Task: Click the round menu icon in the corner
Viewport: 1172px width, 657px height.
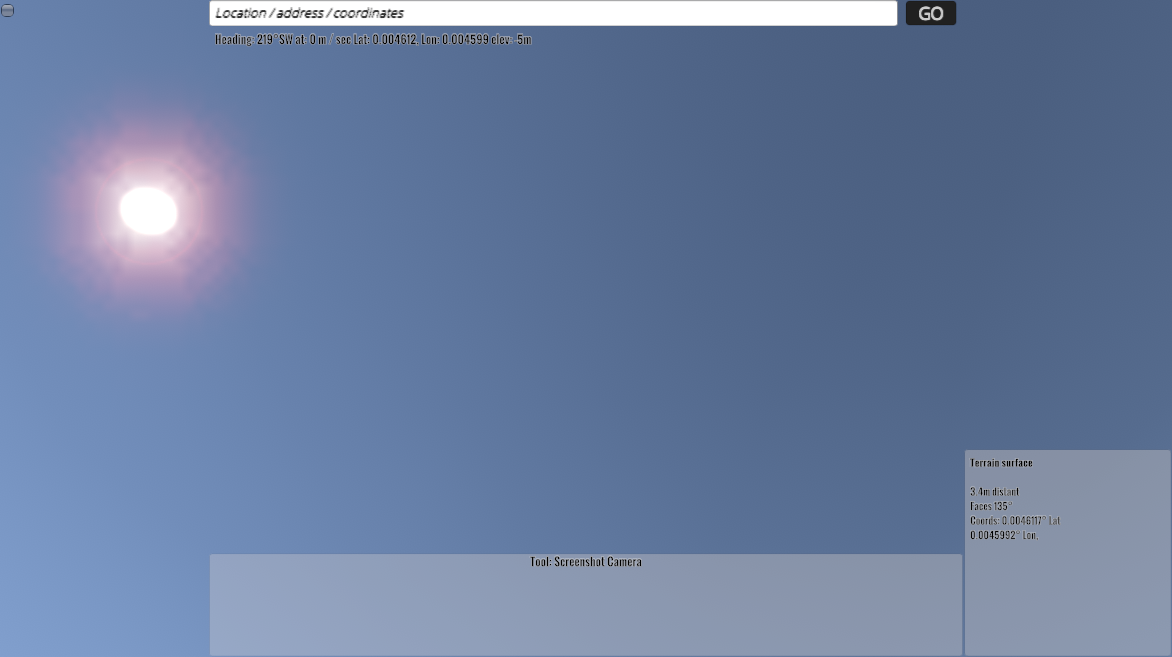Action: coord(8,10)
